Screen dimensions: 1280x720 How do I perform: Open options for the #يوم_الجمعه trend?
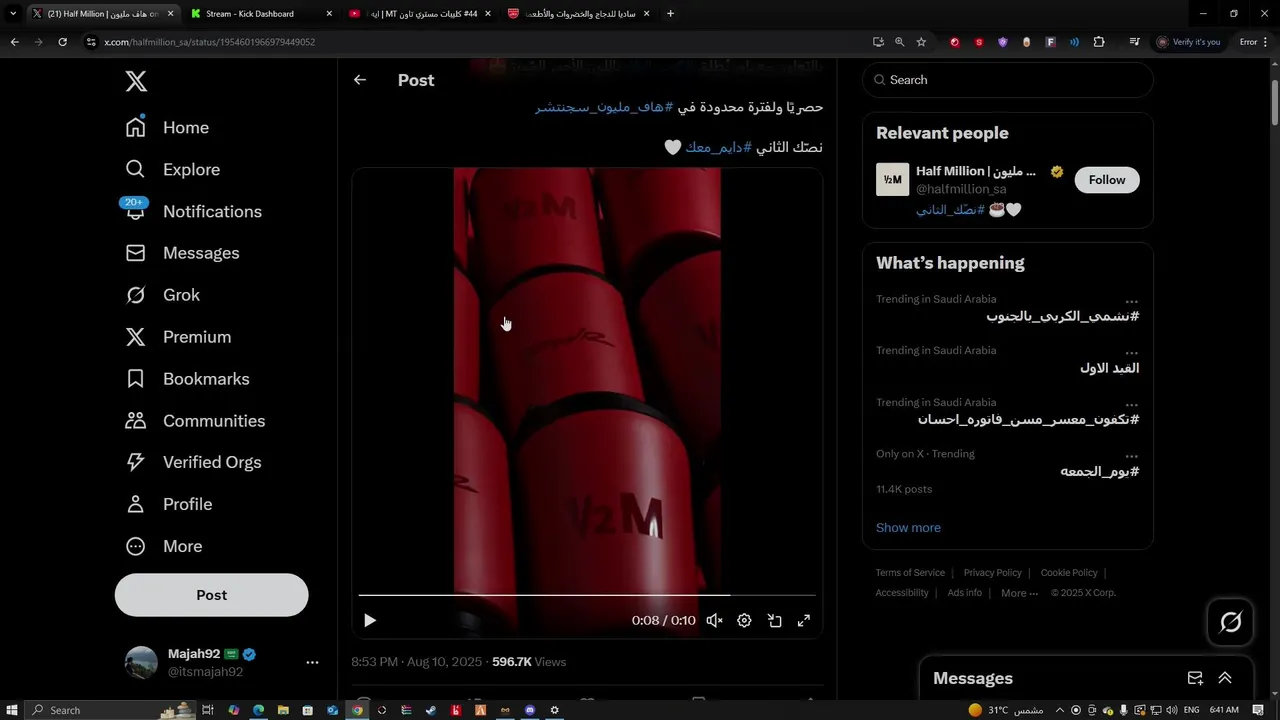pos(1131,456)
